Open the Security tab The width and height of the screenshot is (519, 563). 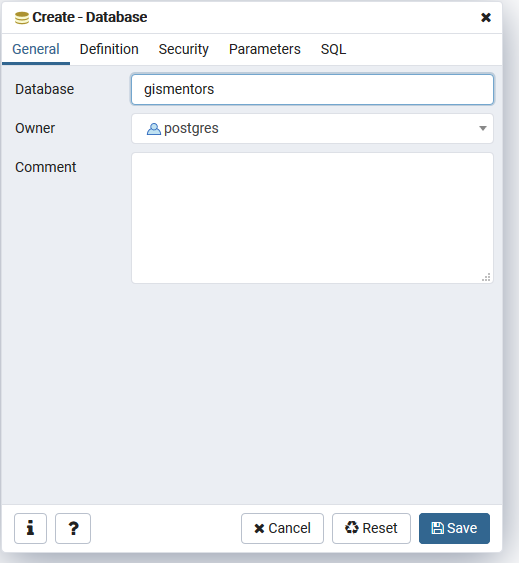tap(184, 49)
